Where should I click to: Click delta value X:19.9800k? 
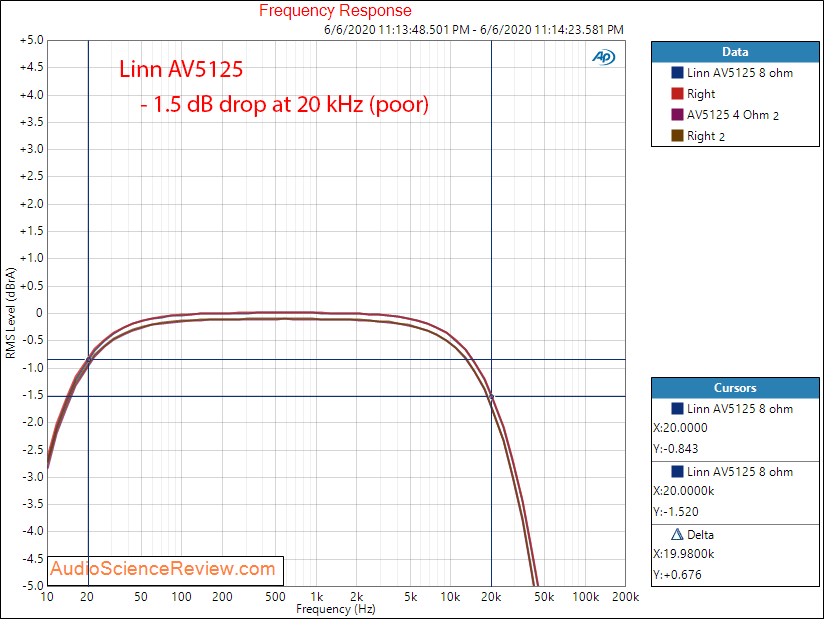[684, 554]
